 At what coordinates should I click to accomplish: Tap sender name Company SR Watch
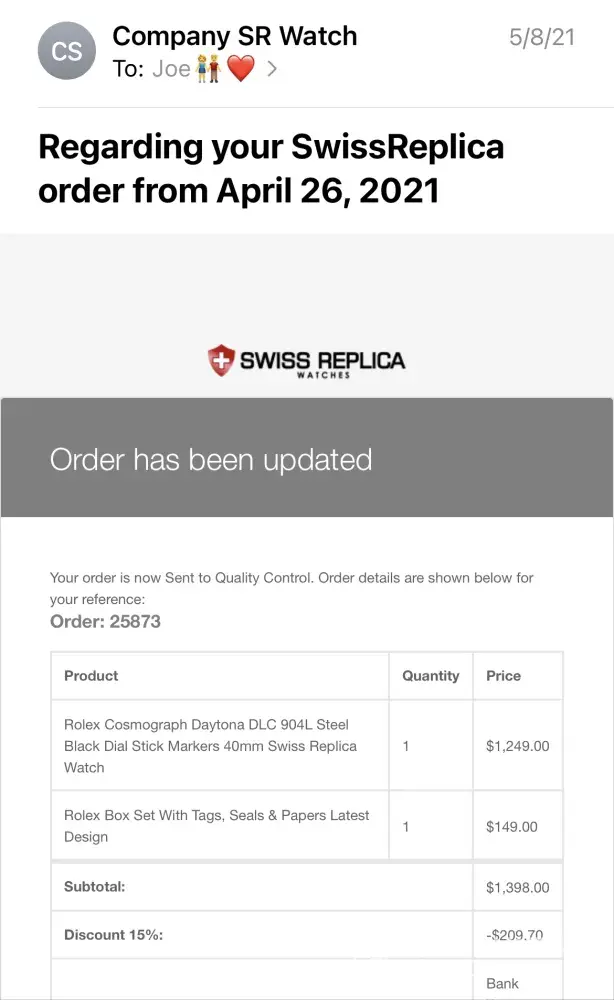[234, 37]
